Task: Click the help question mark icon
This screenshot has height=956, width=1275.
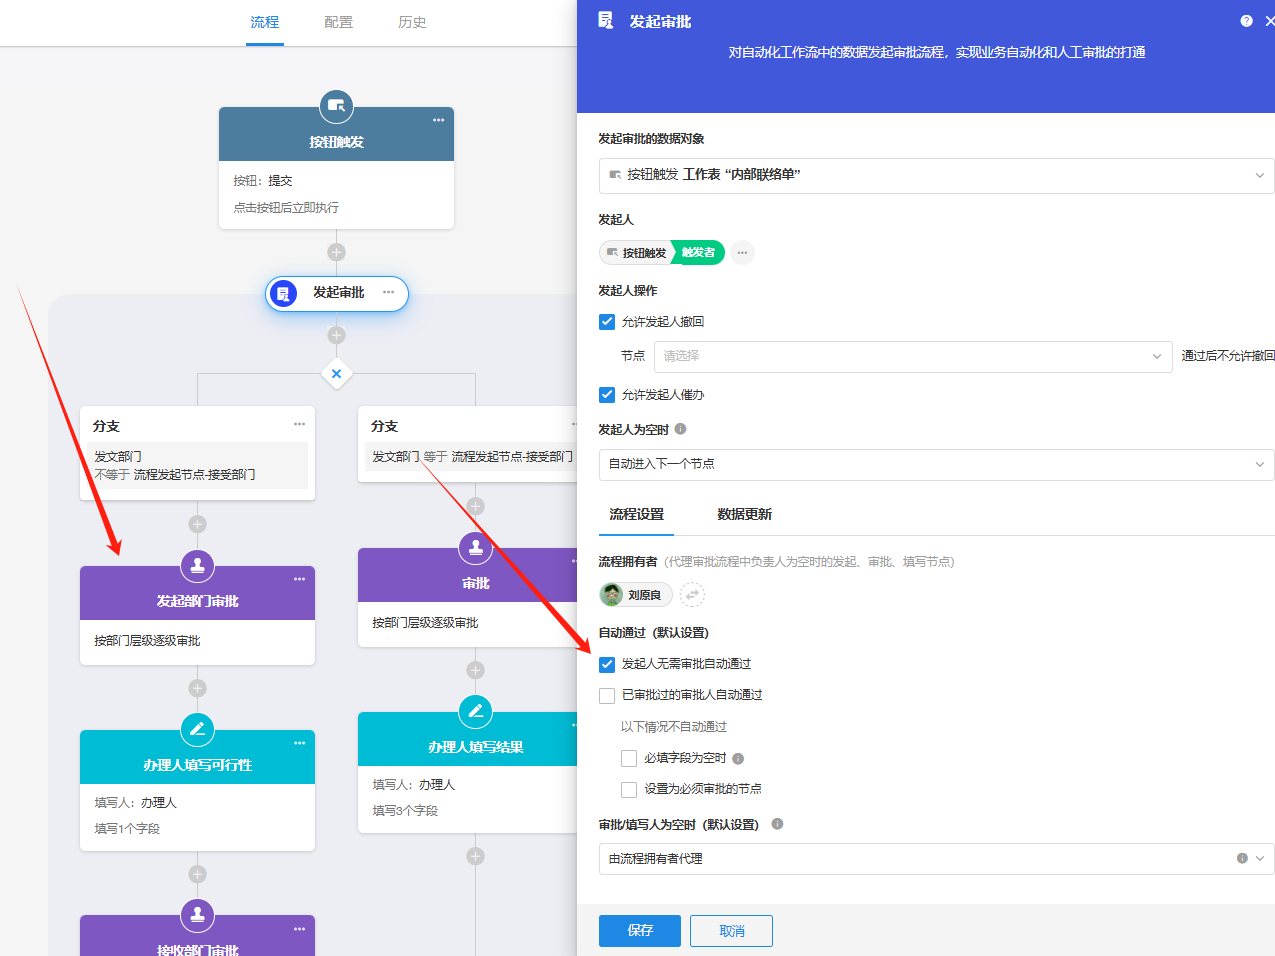Action: pyautogui.click(x=1246, y=21)
